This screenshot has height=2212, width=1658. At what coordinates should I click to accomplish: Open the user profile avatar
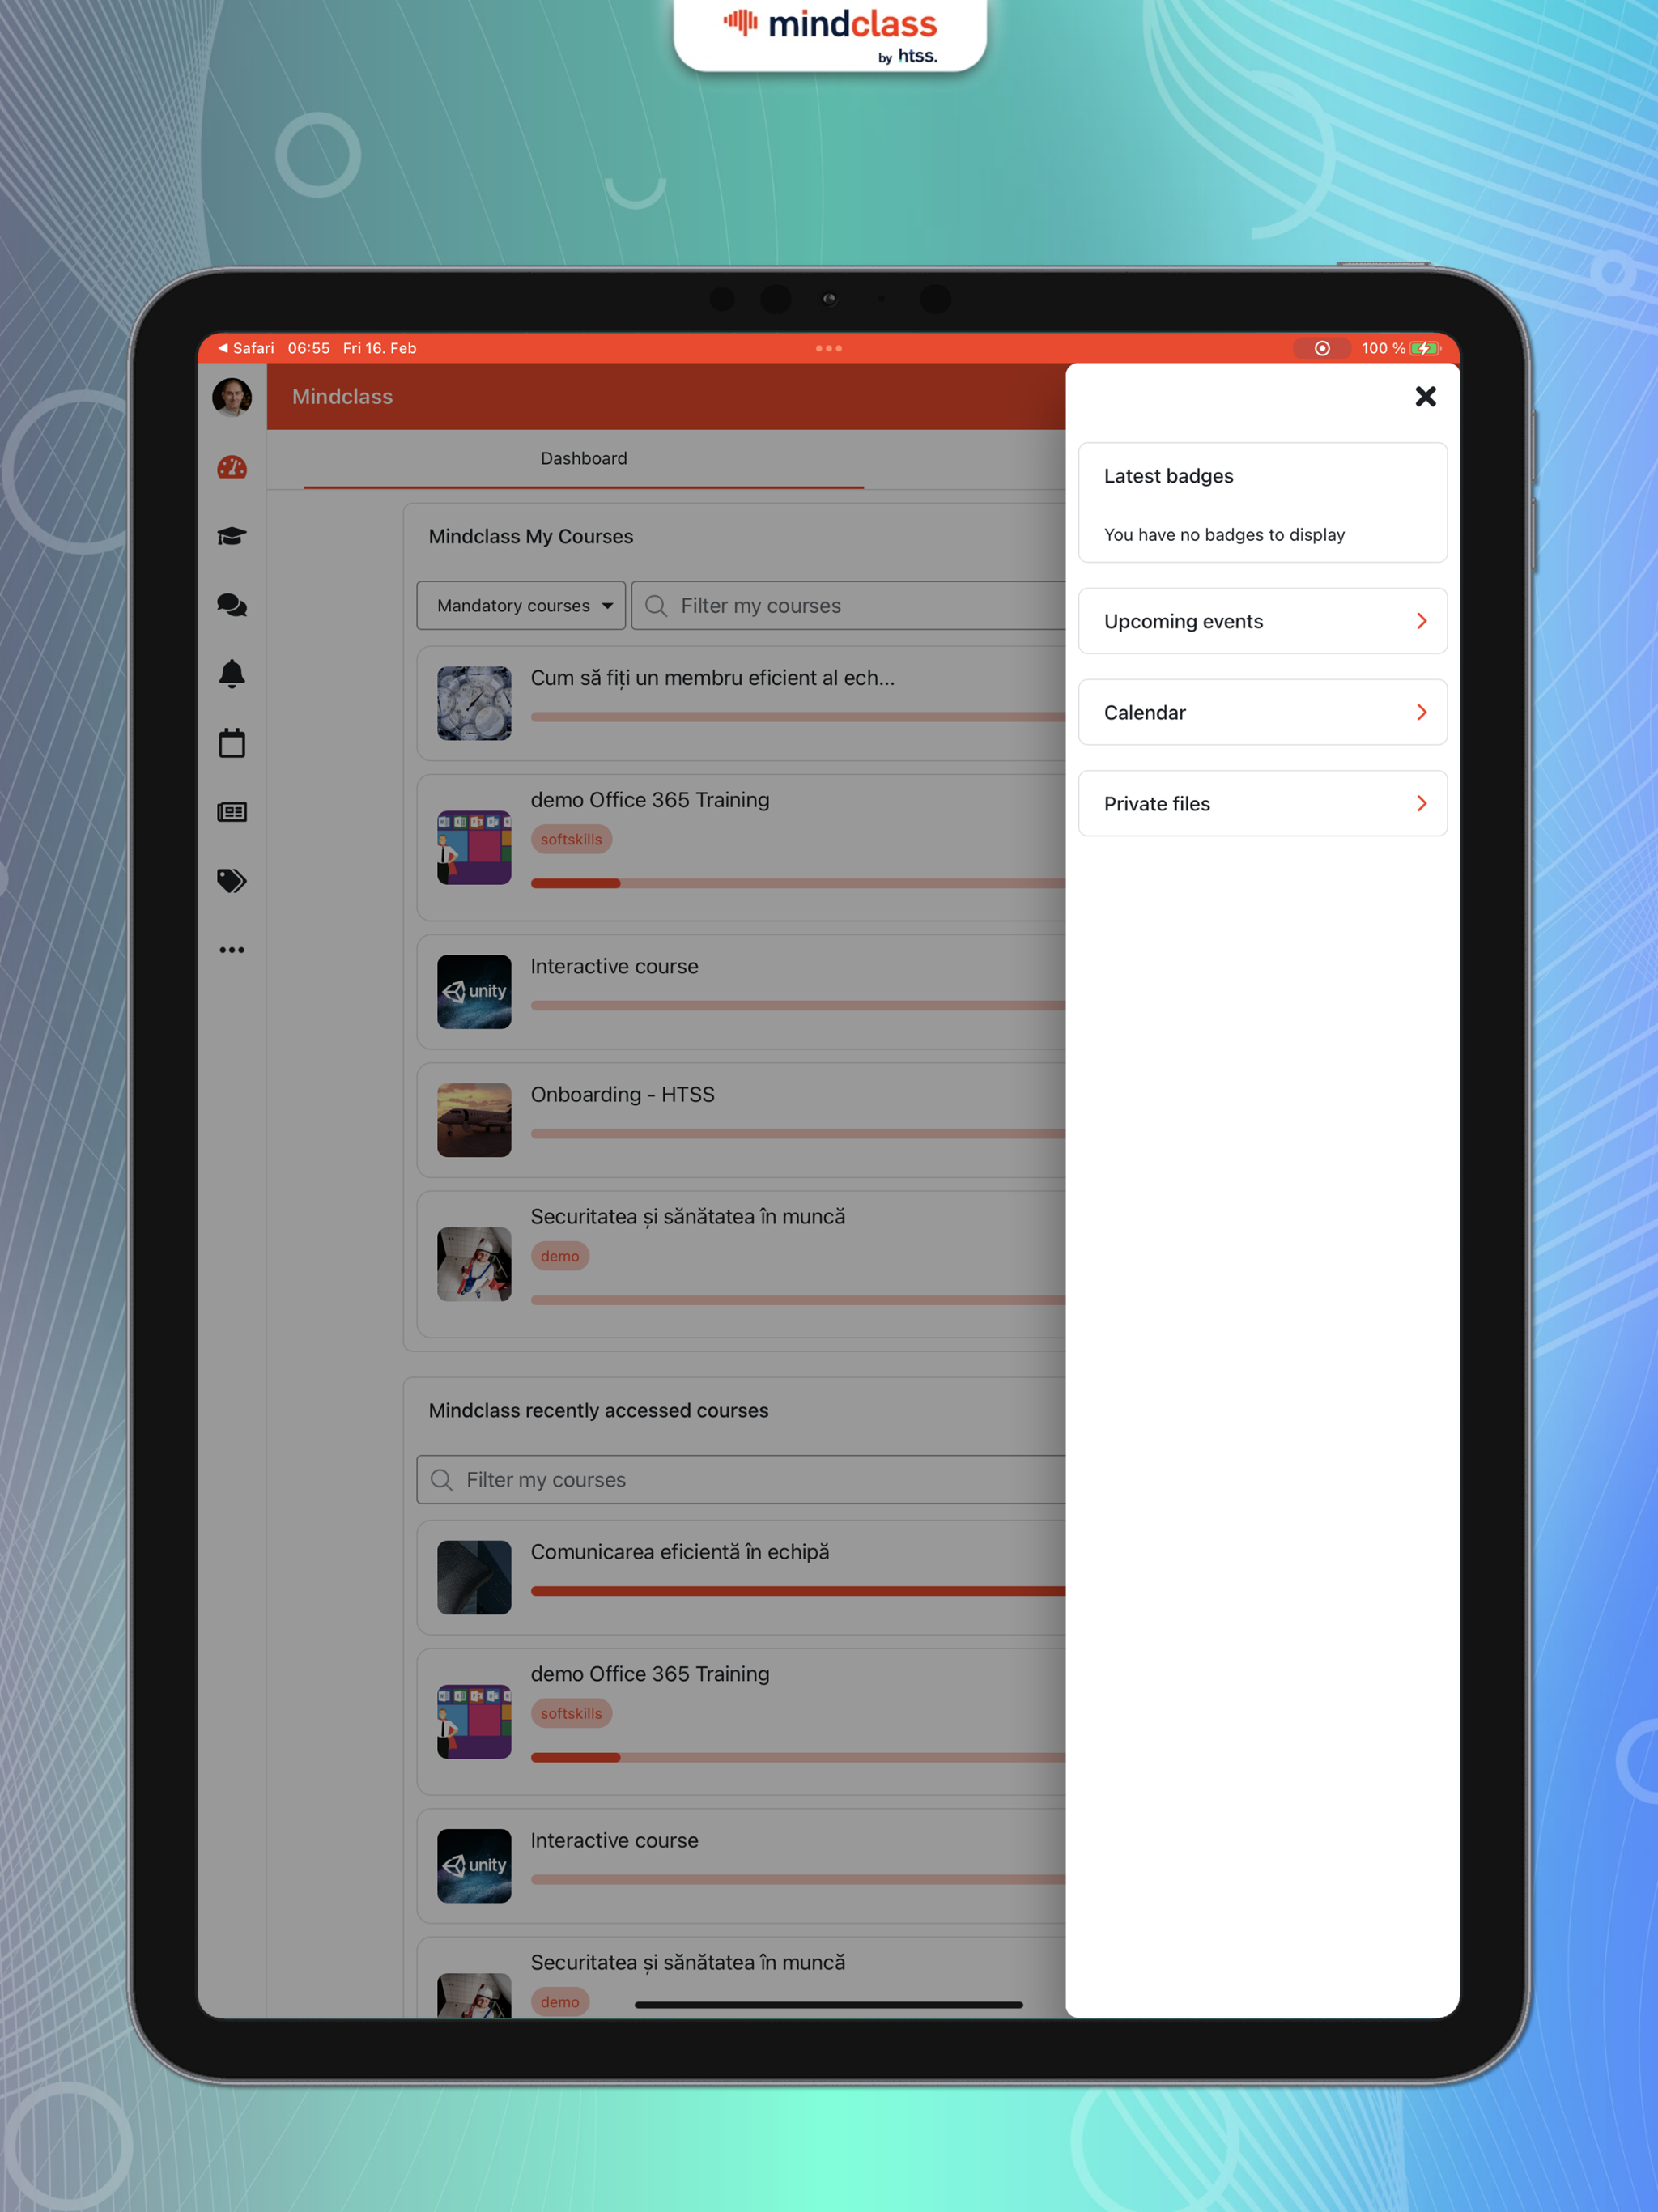point(232,397)
